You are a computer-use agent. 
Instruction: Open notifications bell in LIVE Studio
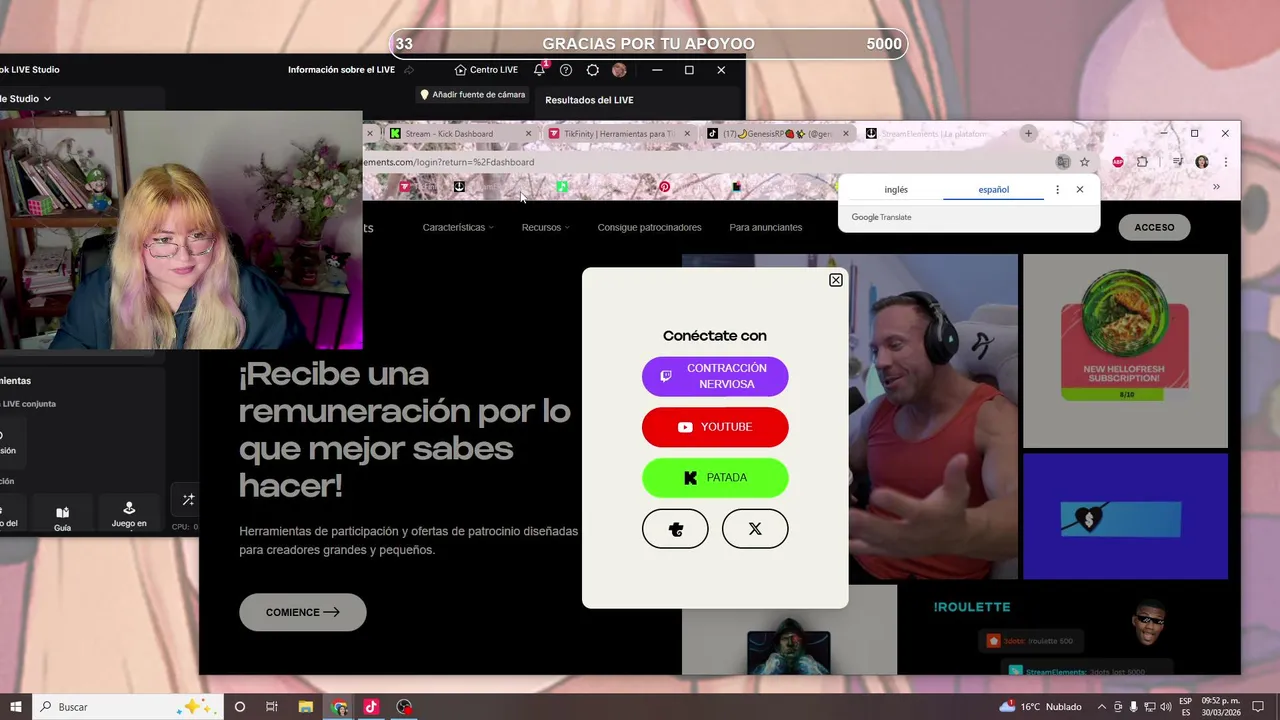tap(540, 70)
